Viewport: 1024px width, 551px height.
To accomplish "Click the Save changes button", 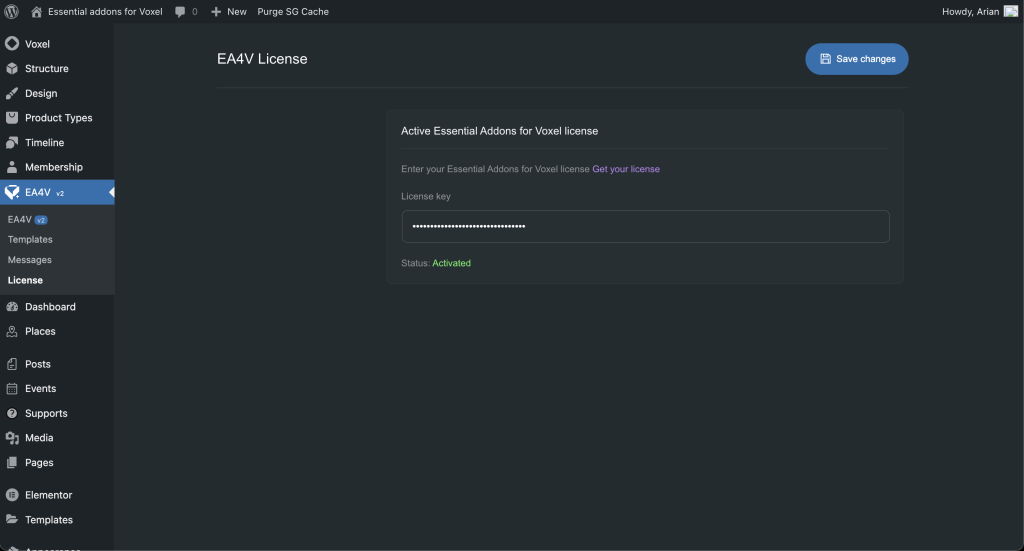I will pos(857,59).
